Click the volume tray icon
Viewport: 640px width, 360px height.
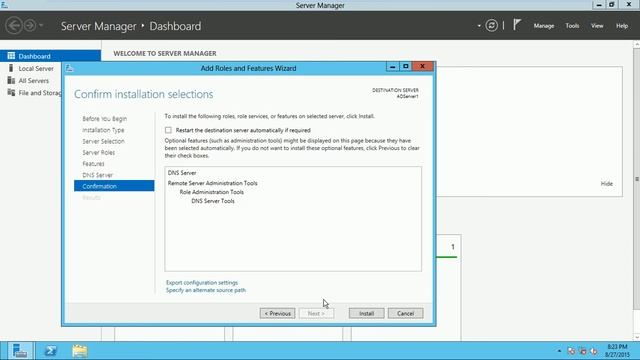pos(594,351)
